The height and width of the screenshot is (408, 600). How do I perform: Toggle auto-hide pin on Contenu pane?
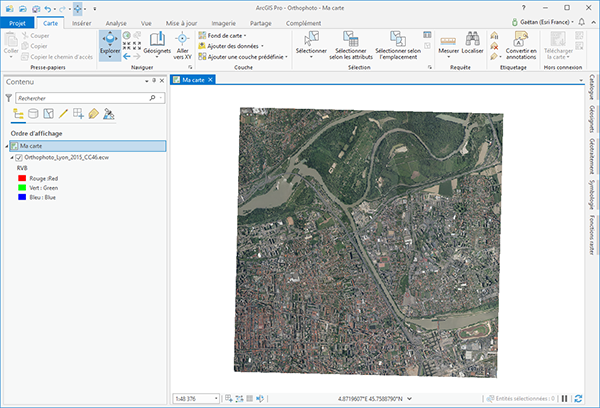tap(153, 80)
